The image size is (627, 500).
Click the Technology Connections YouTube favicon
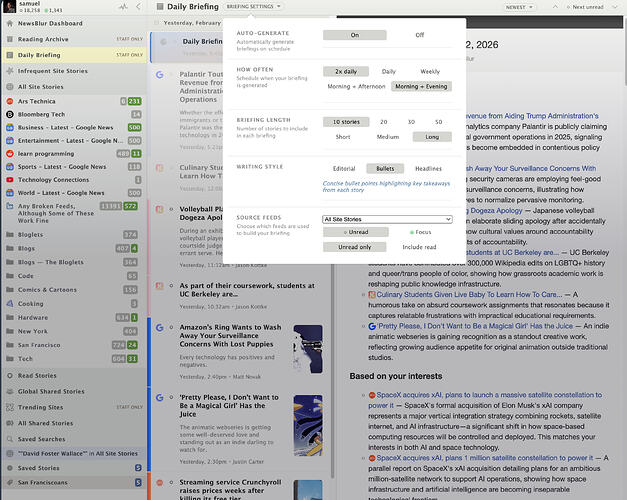[x=10, y=180]
